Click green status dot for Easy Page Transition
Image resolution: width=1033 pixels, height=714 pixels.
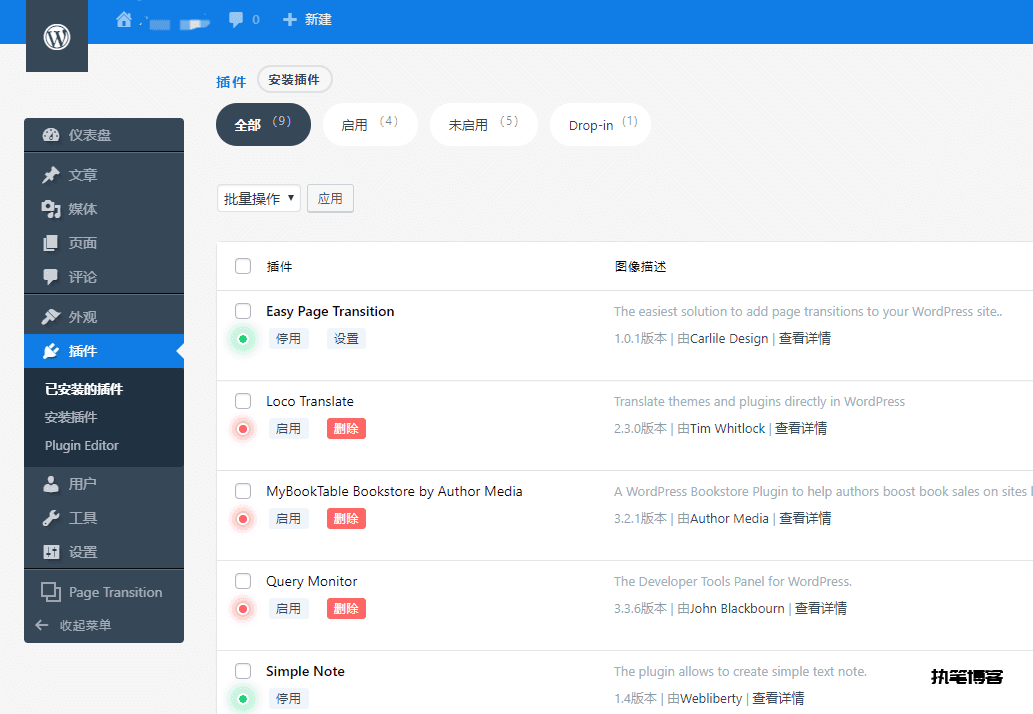[x=243, y=339]
